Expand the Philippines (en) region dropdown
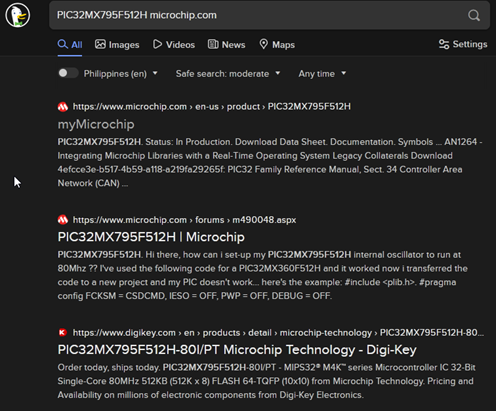Viewport: 496px width, 411px height. 121,74
